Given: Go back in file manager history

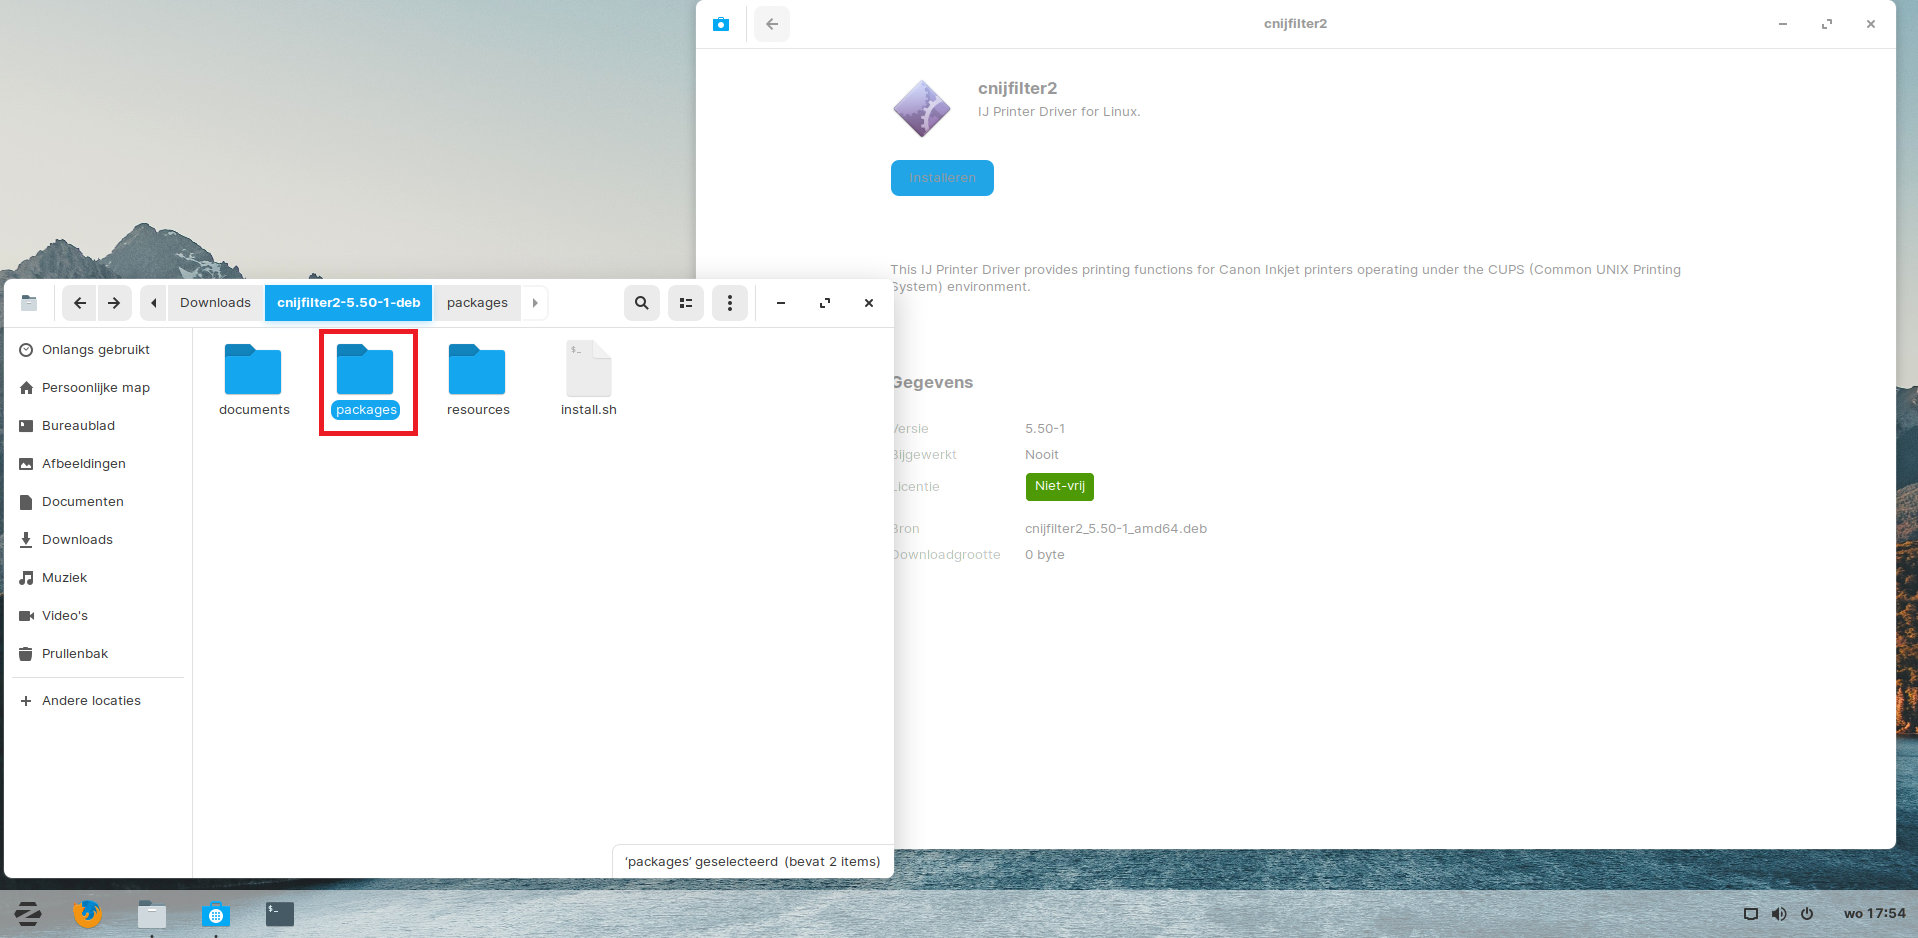Looking at the screenshot, I should (x=80, y=303).
